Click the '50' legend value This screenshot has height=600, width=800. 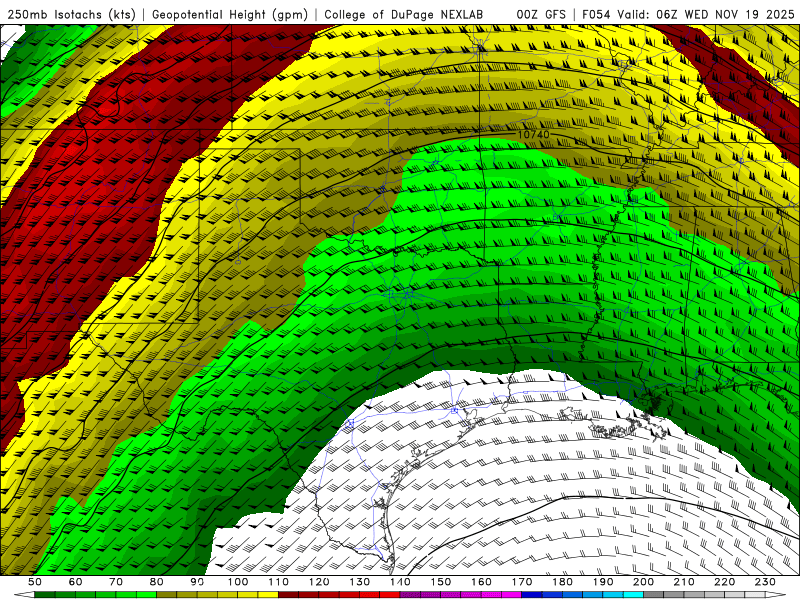(35, 582)
